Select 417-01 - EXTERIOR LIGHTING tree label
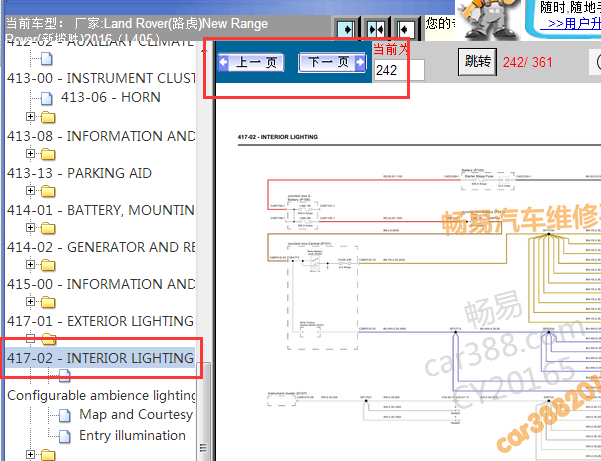 (100, 321)
